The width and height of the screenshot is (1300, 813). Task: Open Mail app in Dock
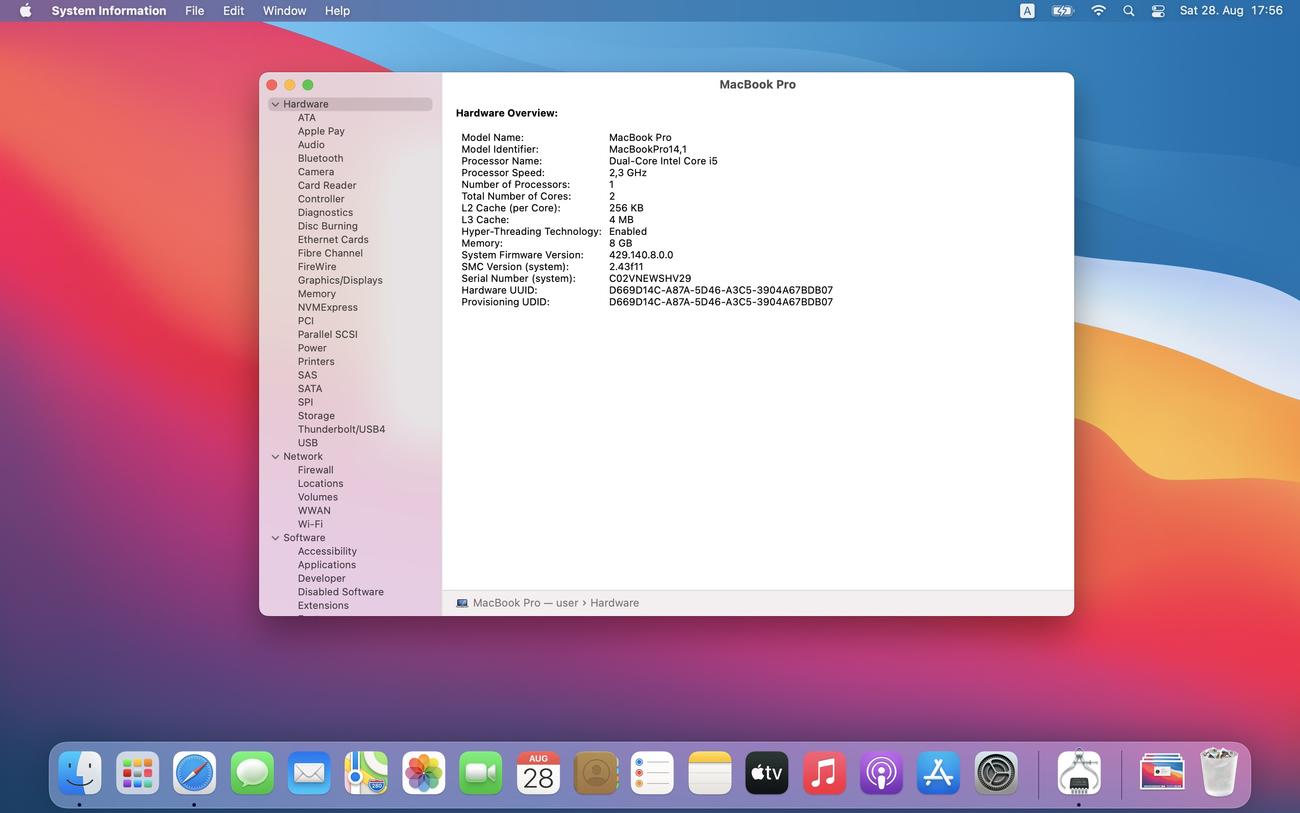[309, 773]
